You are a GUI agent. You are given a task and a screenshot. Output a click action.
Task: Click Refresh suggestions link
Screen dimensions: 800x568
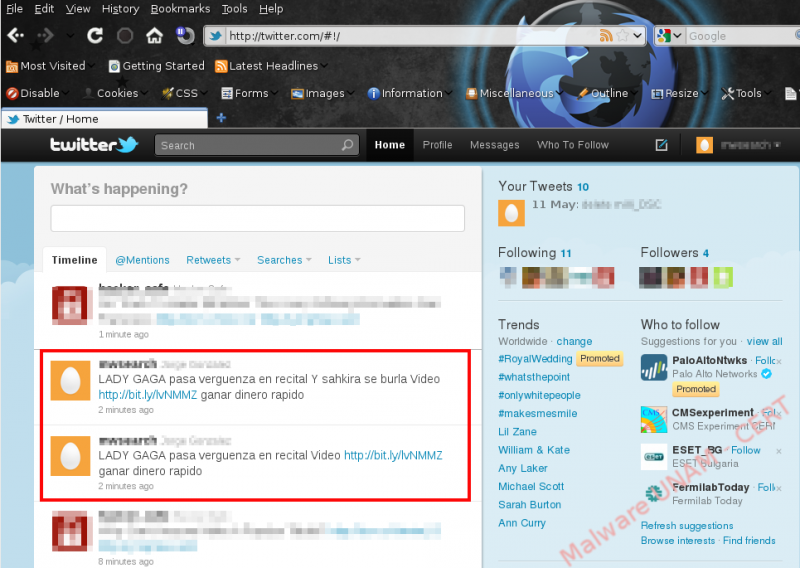coord(687,526)
